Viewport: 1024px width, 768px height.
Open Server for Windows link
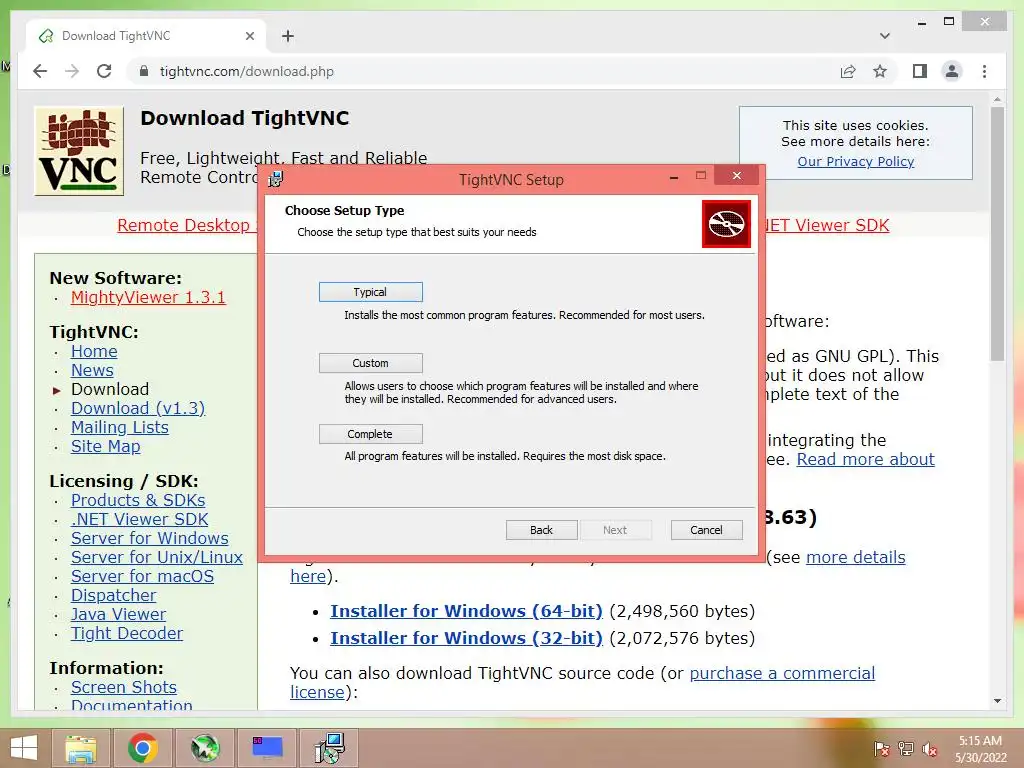[150, 538]
